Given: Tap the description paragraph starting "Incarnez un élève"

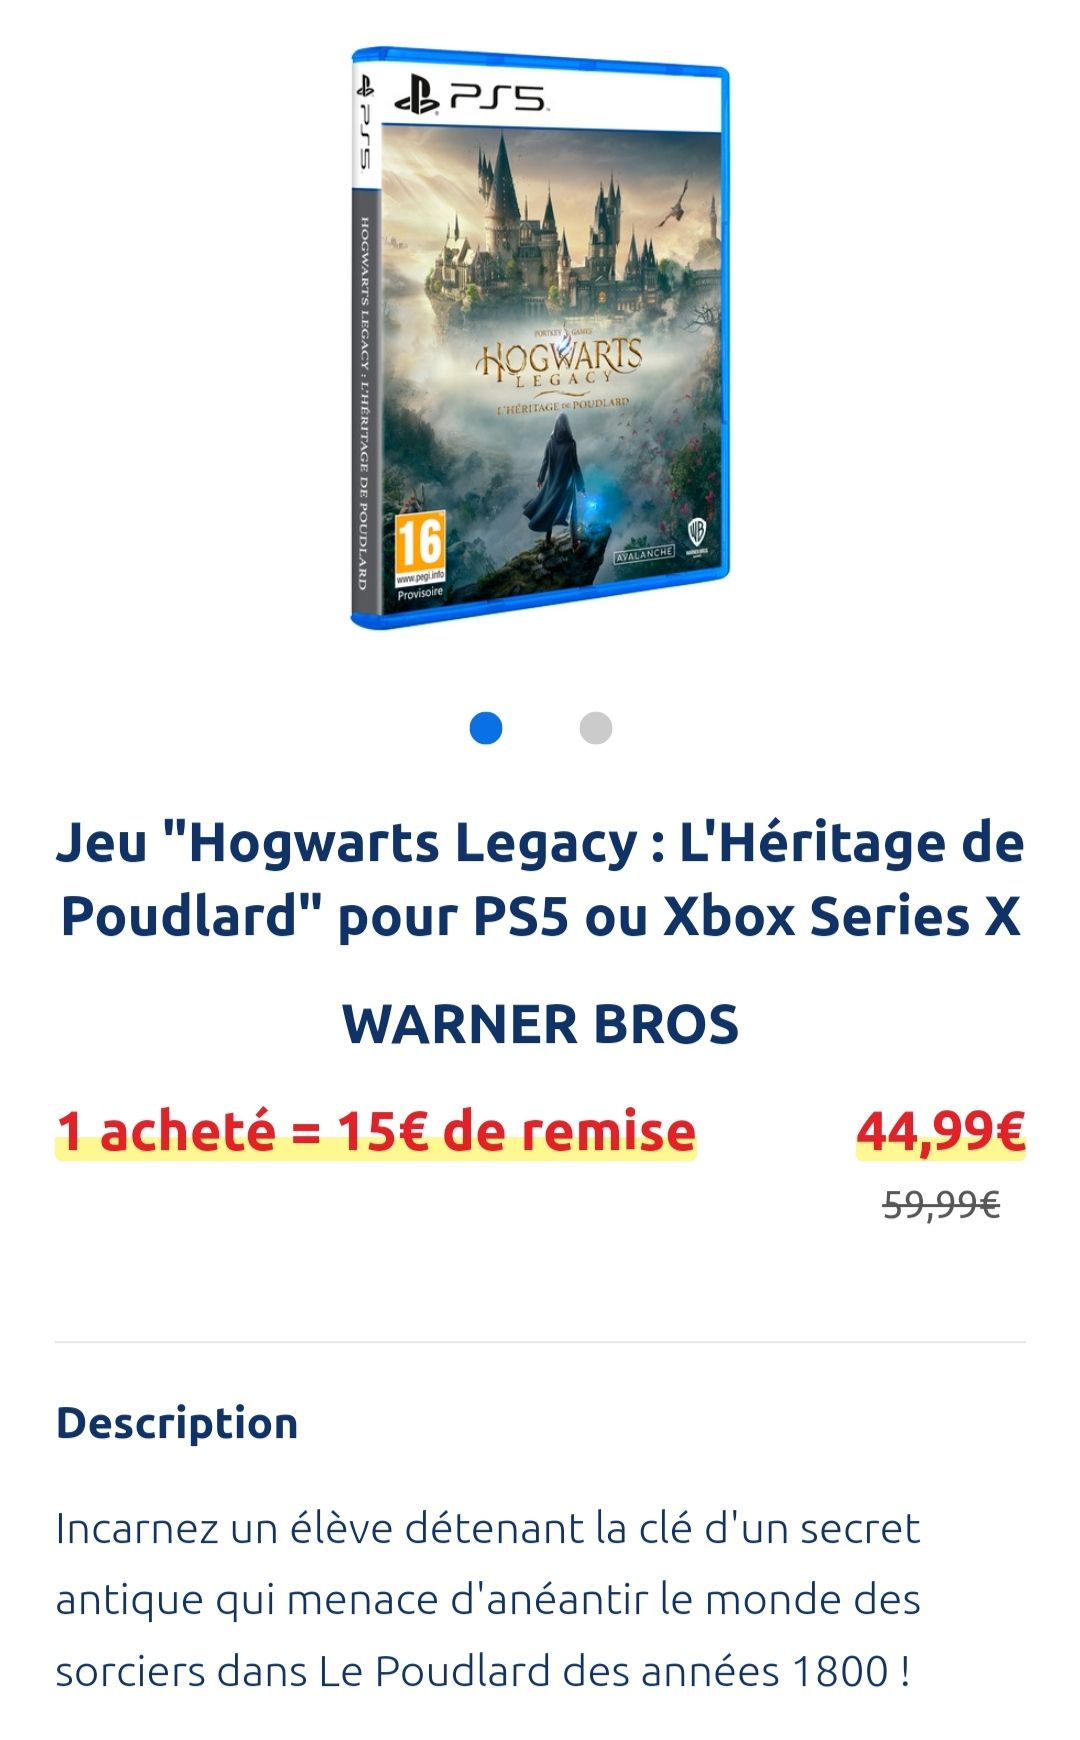Looking at the screenshot, I should [x=488, y=1599].
